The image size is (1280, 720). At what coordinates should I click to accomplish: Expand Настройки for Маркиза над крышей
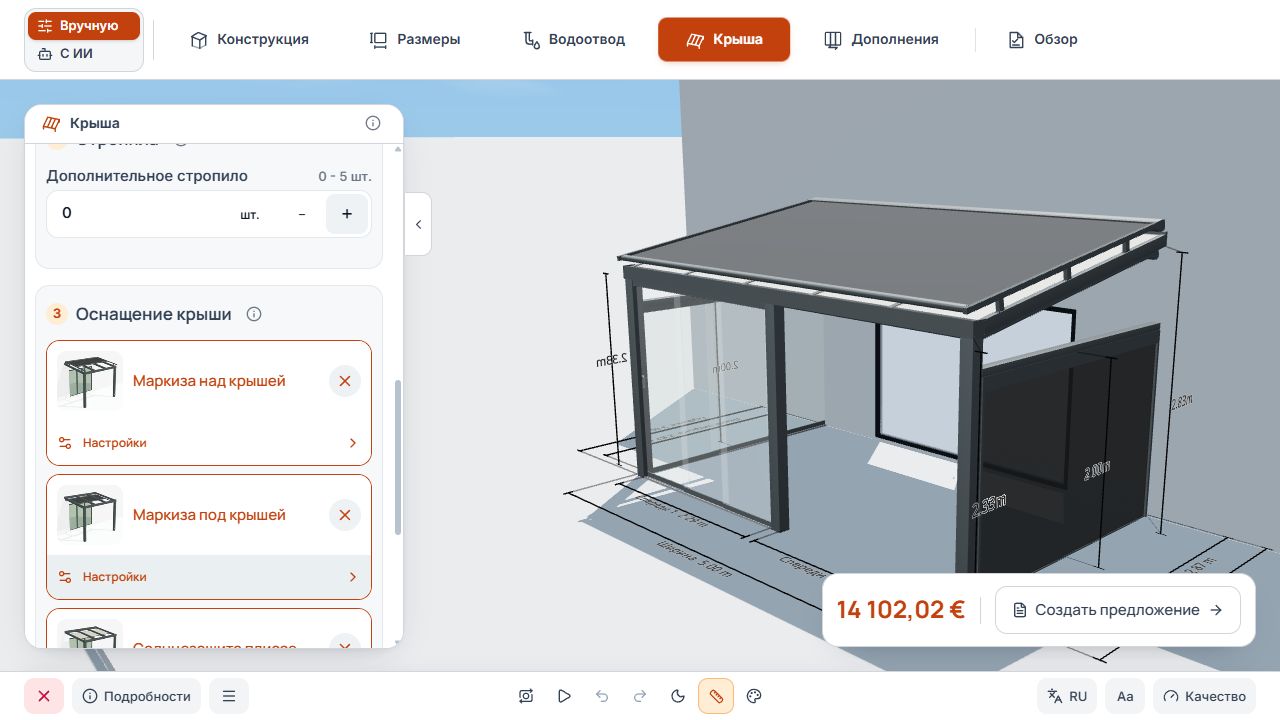[209, 443]
